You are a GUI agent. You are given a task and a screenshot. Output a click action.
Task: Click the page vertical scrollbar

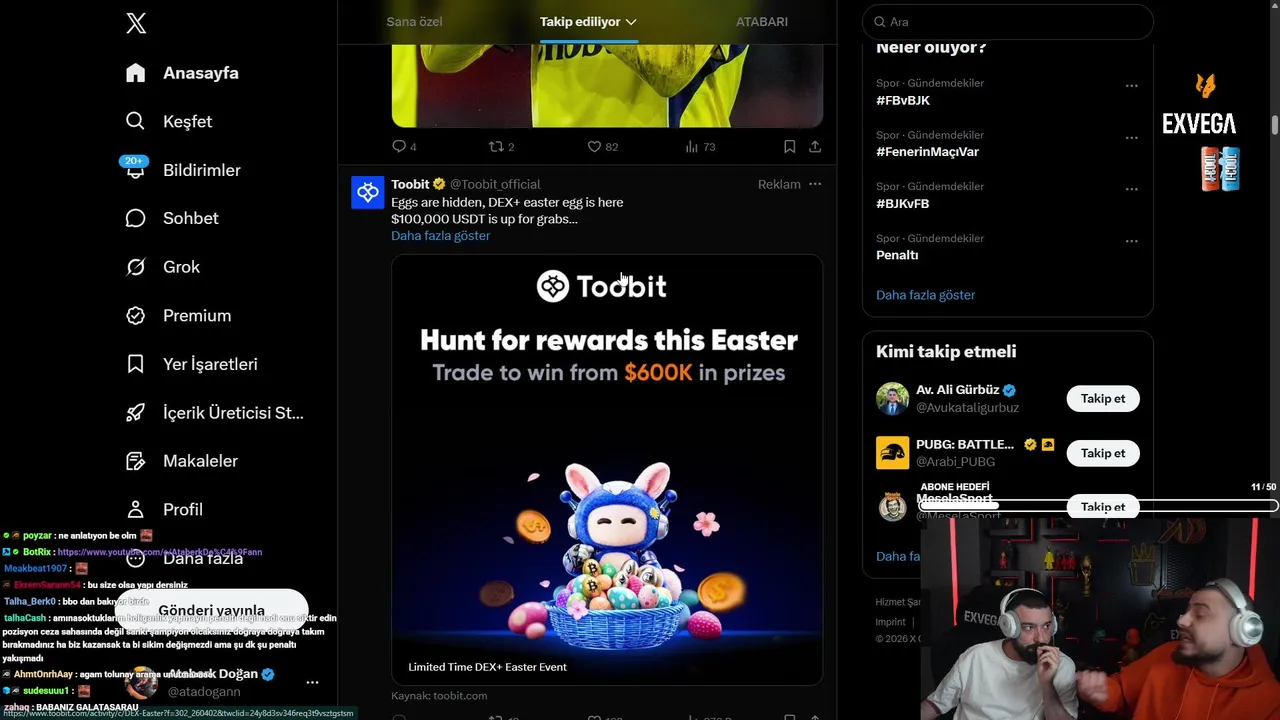point(1274,125)
